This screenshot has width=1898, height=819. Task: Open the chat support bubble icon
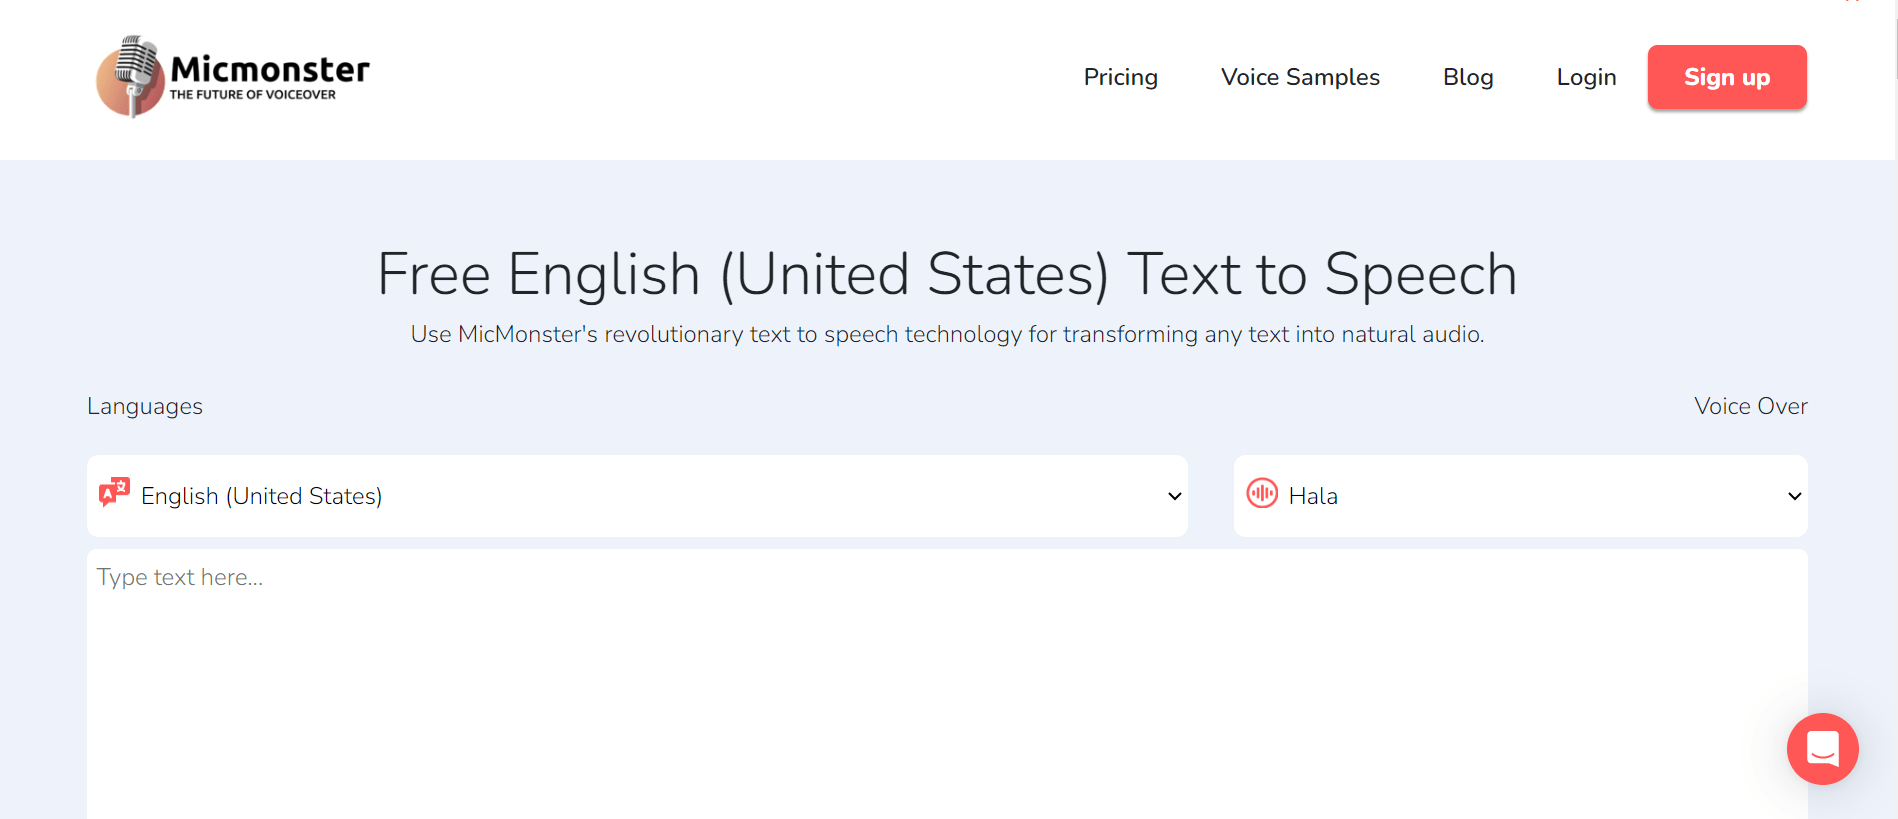pos(1822,749)
